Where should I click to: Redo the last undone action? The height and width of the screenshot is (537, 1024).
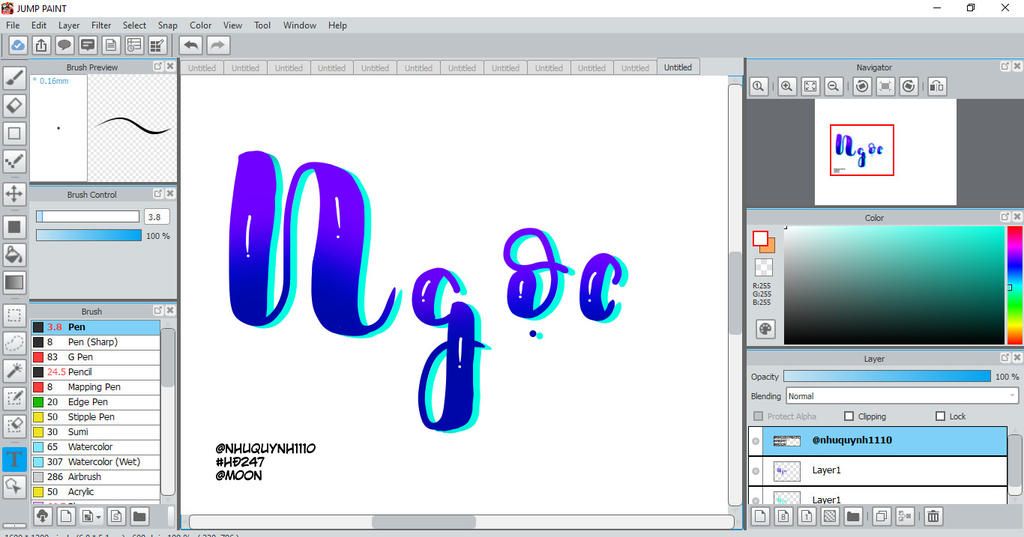218,45
